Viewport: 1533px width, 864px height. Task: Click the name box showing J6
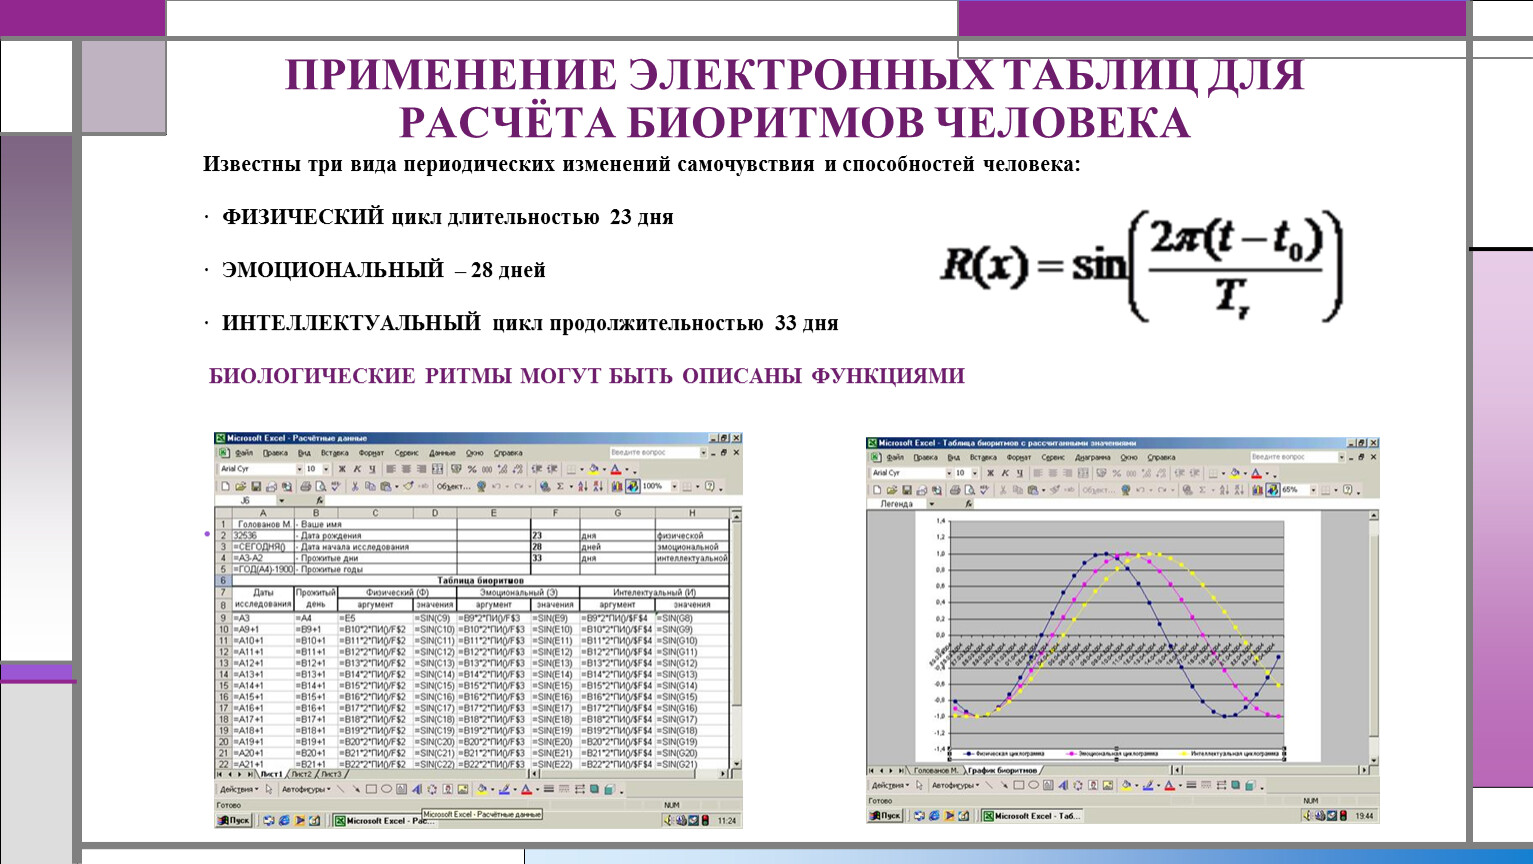coord(246,500)
